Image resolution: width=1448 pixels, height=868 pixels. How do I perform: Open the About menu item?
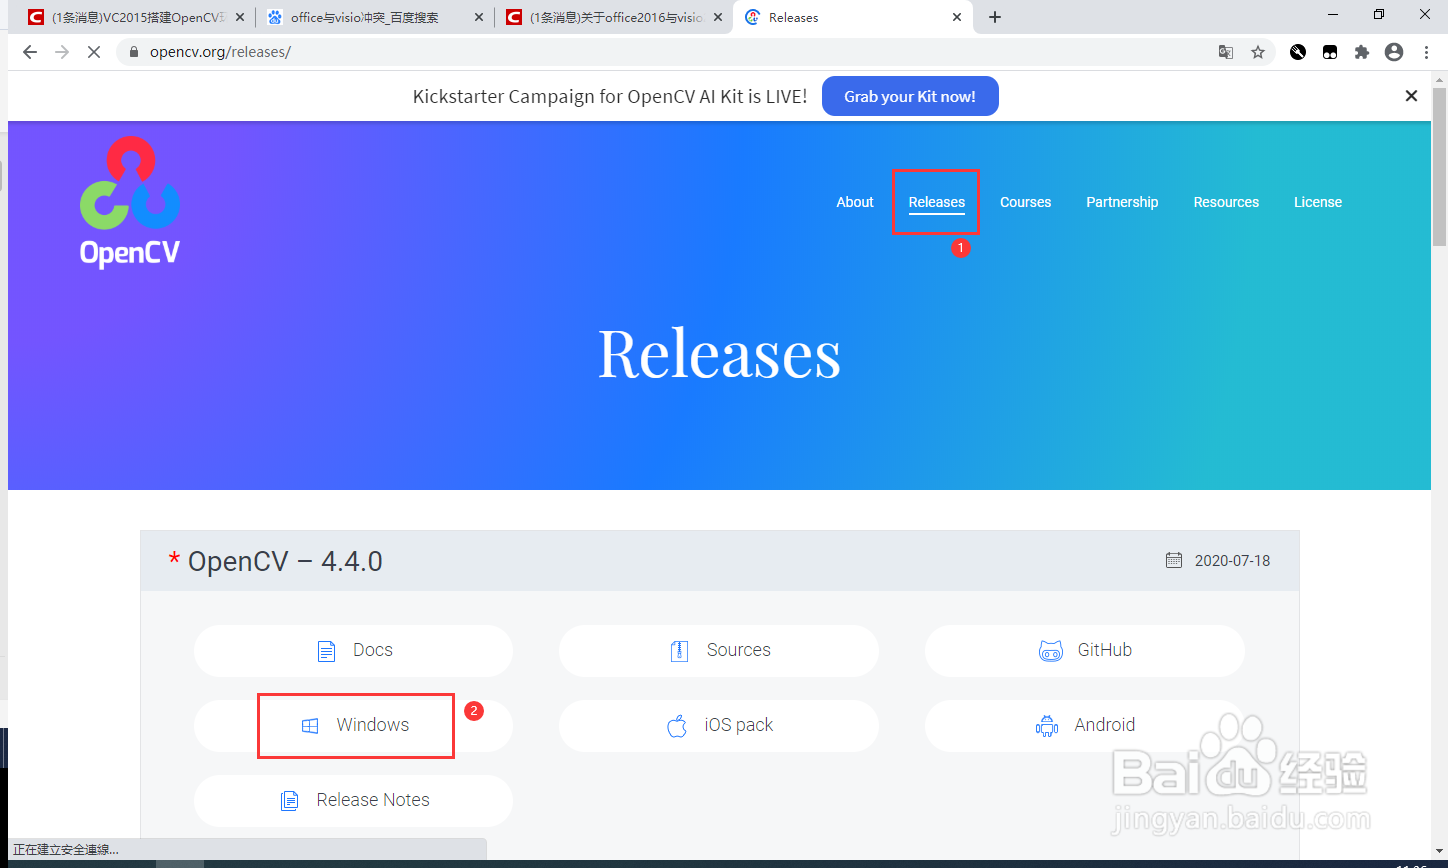[855, 202]
